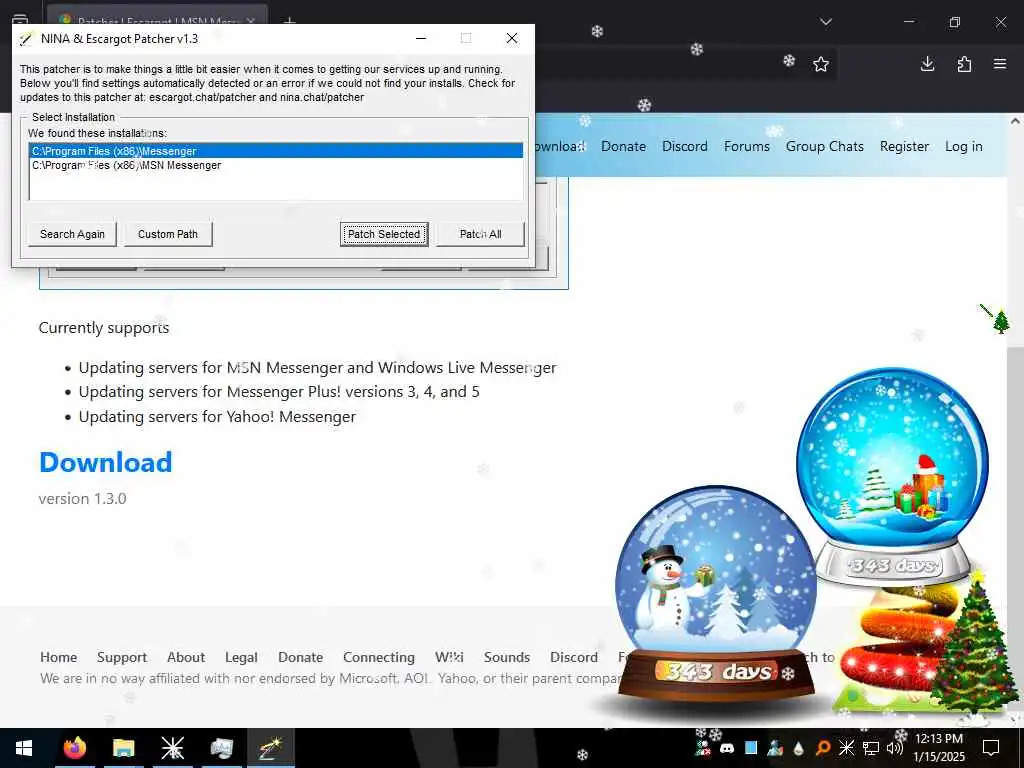Click the Patch All button

click(480, 234)
